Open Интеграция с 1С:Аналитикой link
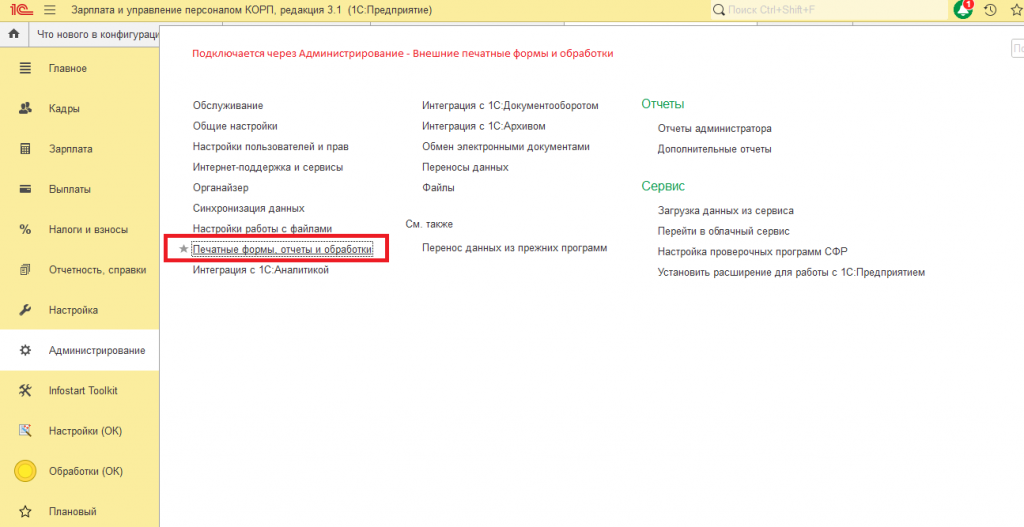The height and width of the screenshot is (527, 1024). click(x=261, y=270)
